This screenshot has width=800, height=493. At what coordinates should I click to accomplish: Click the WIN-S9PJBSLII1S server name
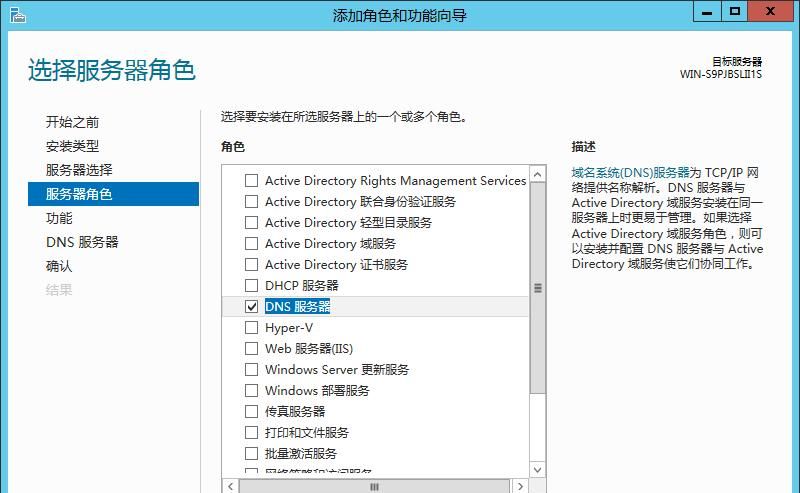pyautogui.click(x=720, y=75)
